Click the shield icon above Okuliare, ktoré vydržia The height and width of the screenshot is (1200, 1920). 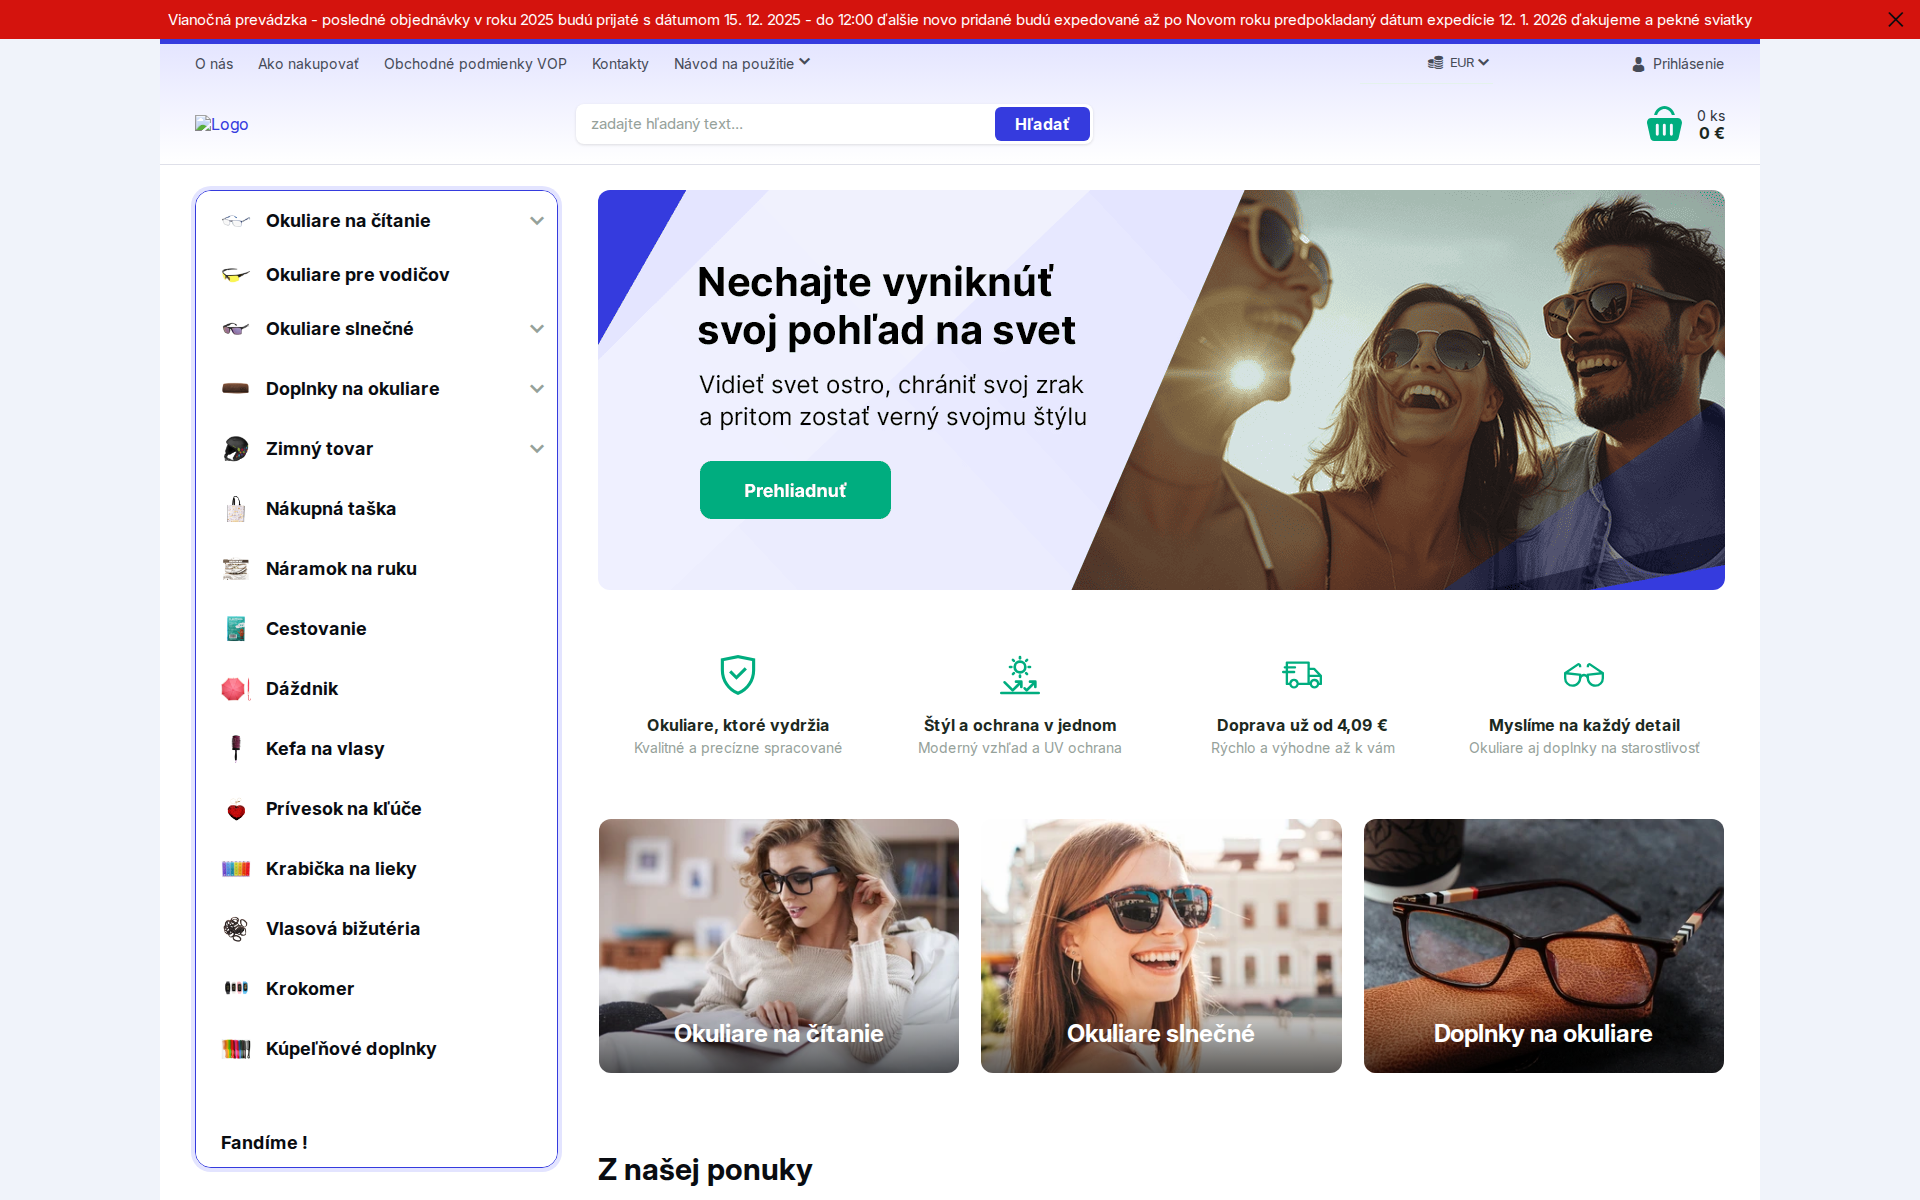click(x=738, y=675)
